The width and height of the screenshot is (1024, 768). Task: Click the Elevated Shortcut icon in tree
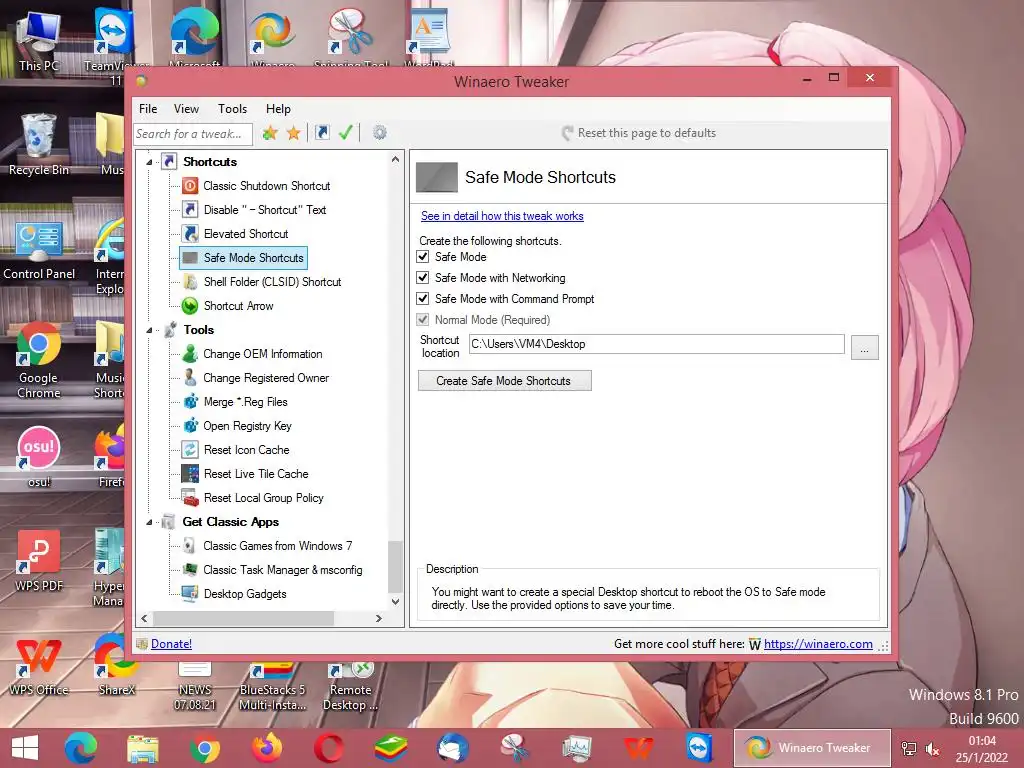190,234
